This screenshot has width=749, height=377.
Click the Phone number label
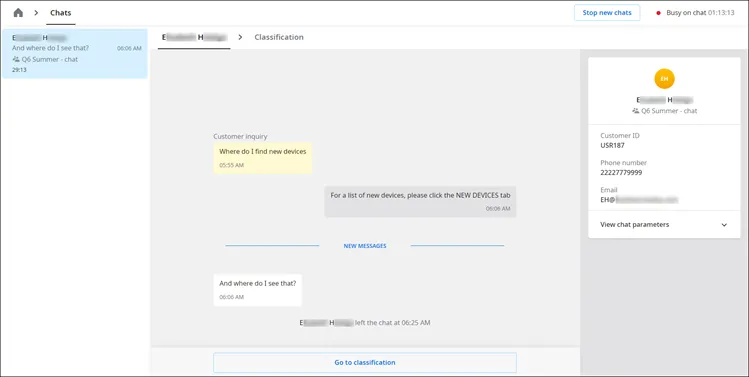(623, 163)
